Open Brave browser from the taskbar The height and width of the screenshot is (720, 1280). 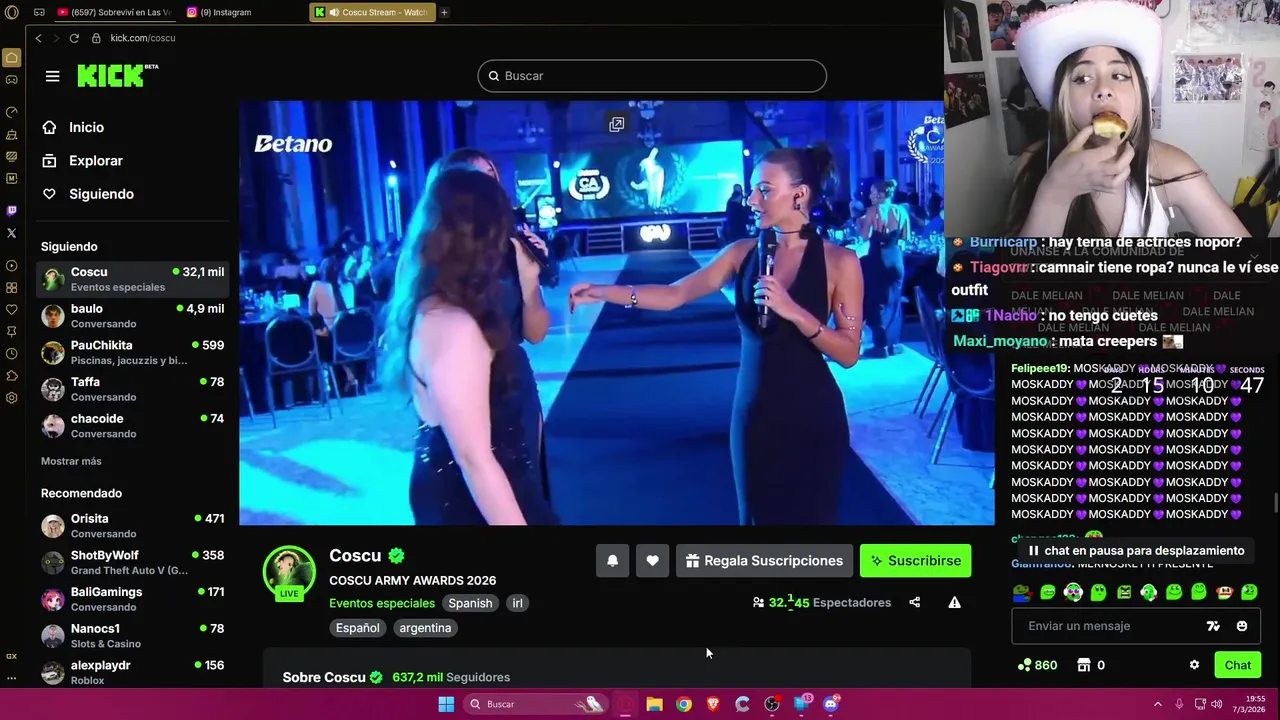click(x=713, y=704)
